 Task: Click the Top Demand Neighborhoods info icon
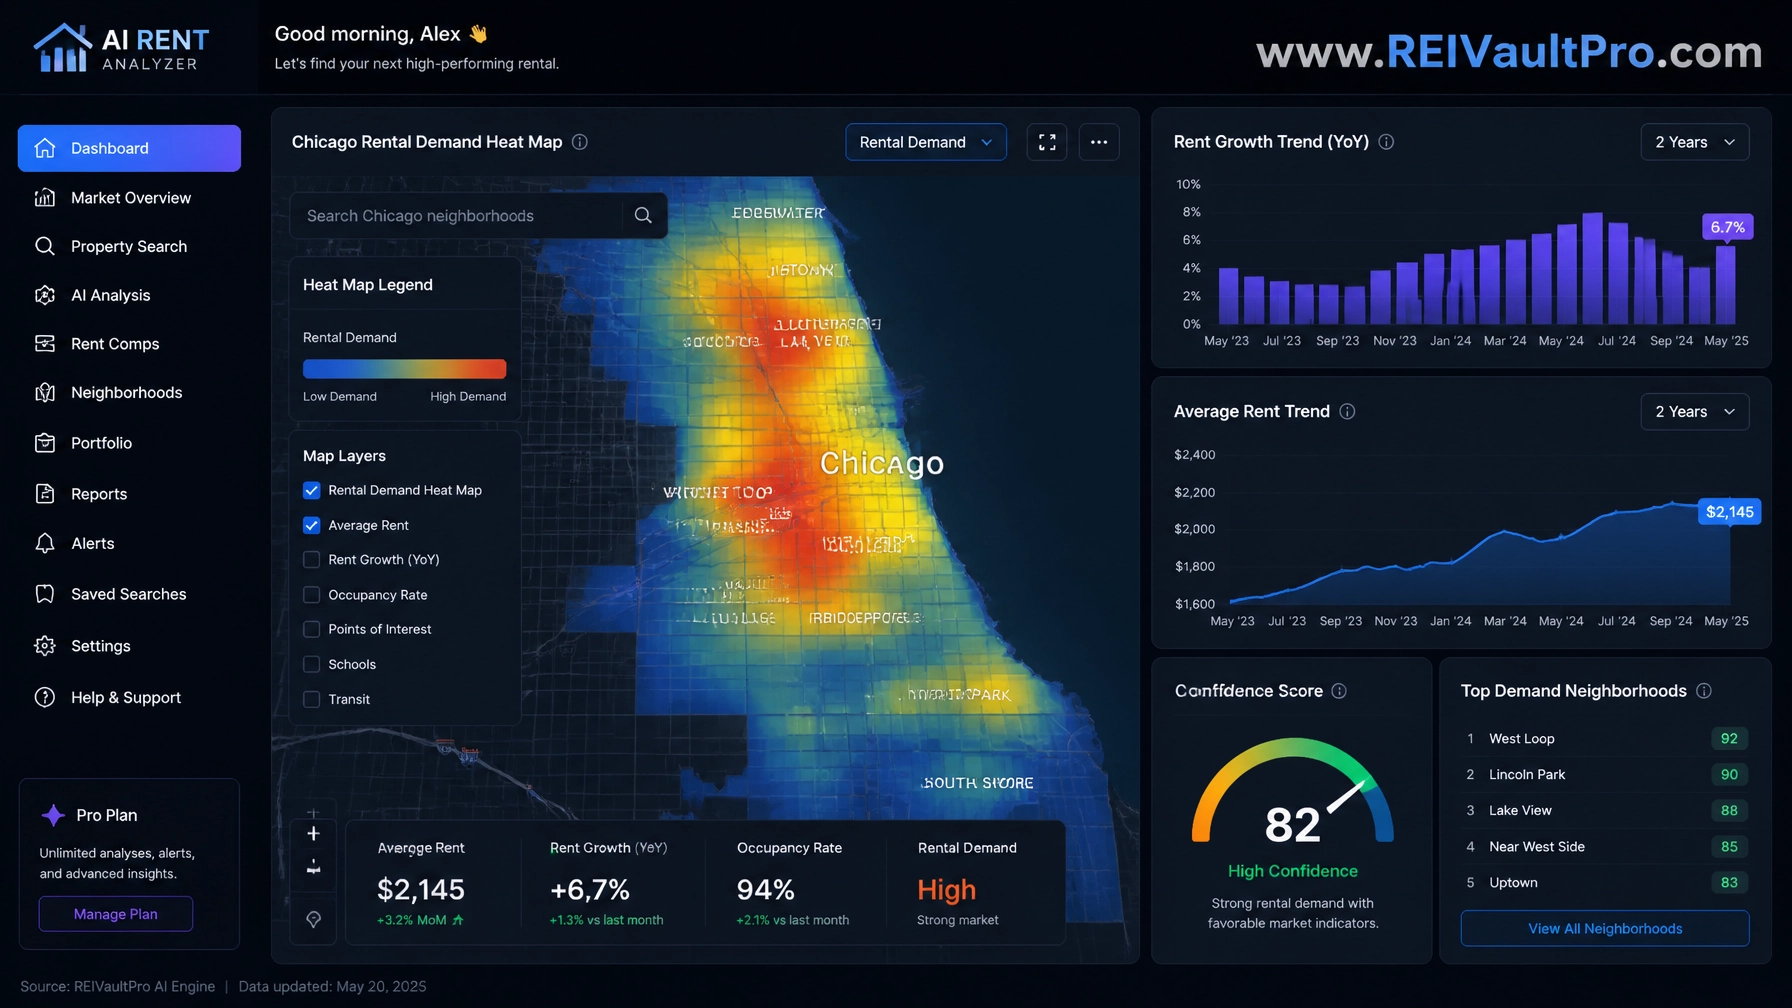[x=1704, y=691]
